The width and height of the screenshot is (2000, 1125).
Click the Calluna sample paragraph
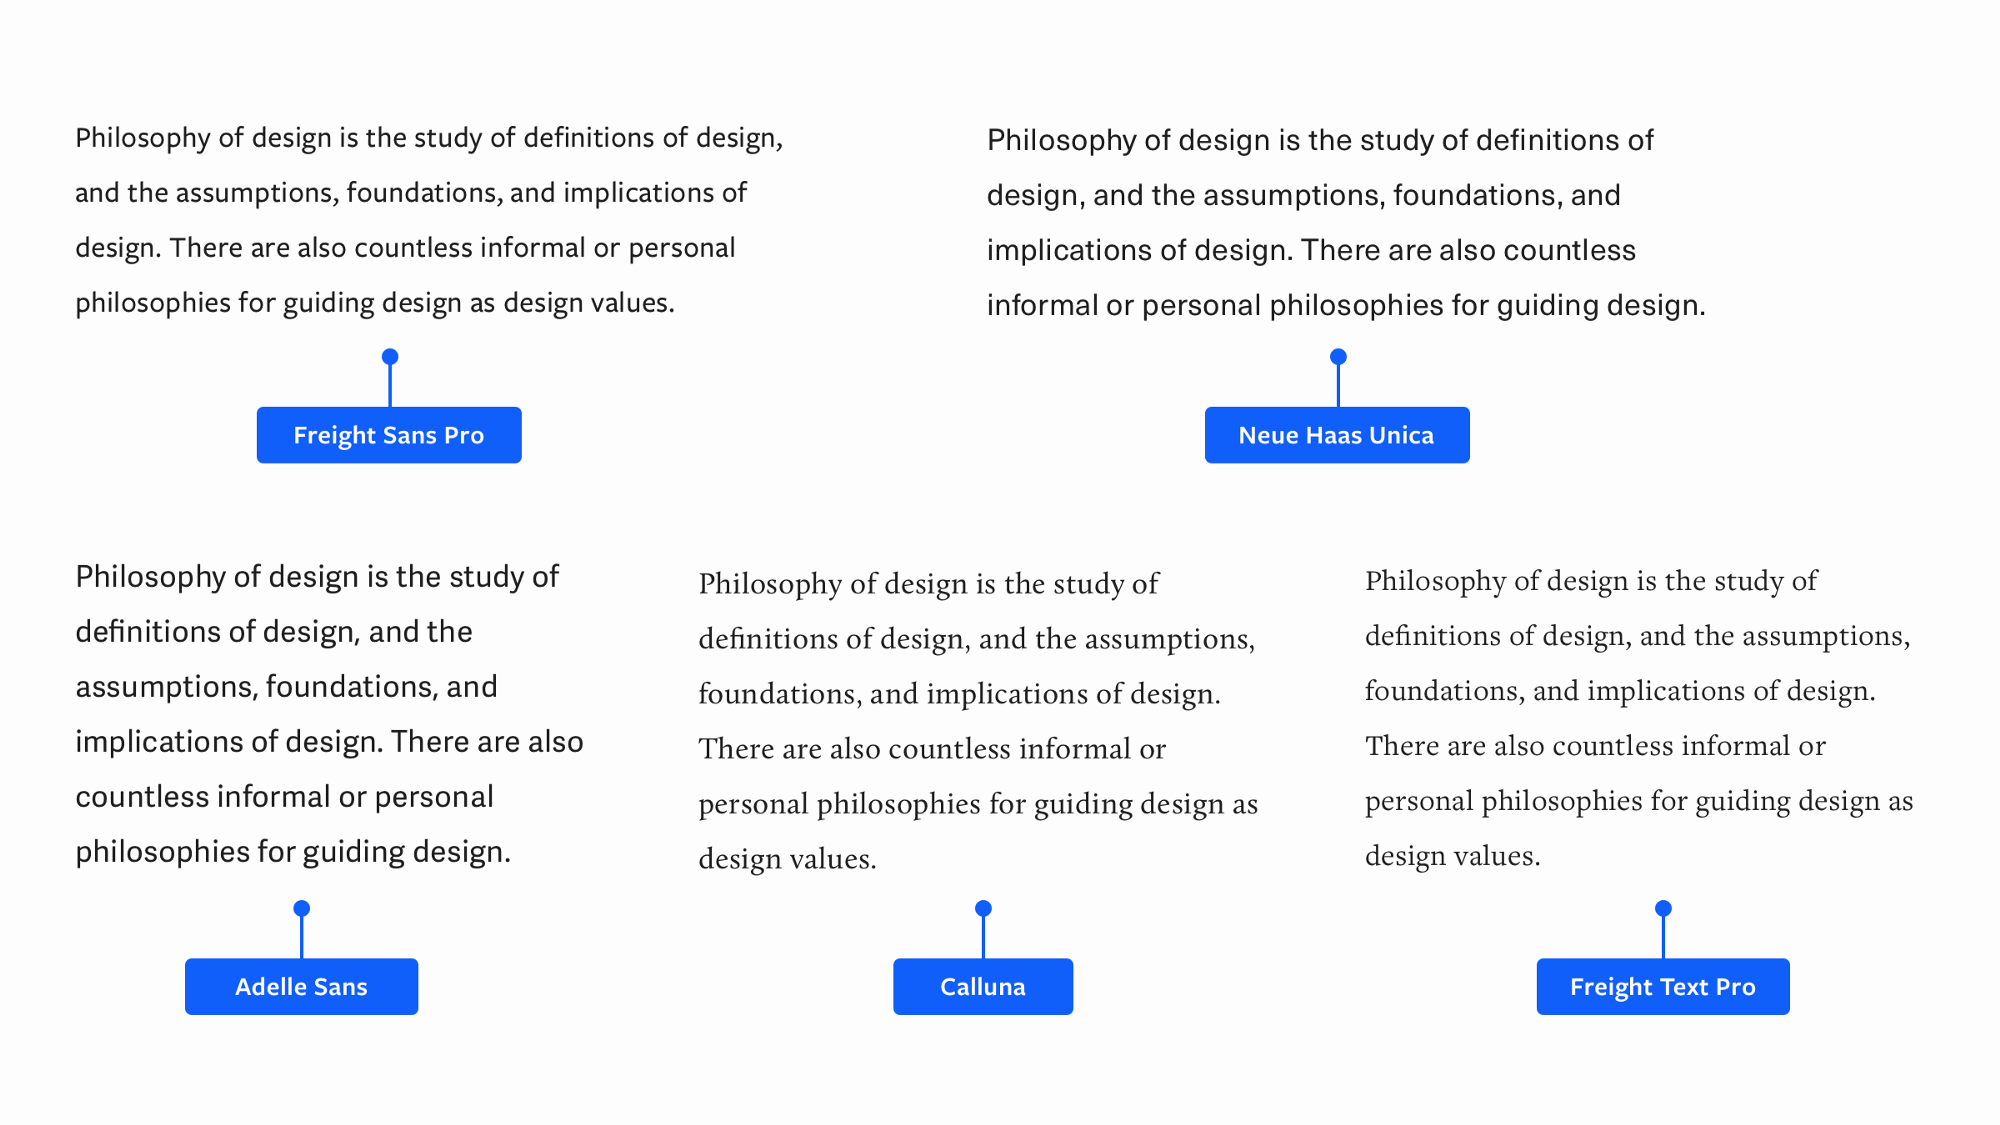point(978,720)
